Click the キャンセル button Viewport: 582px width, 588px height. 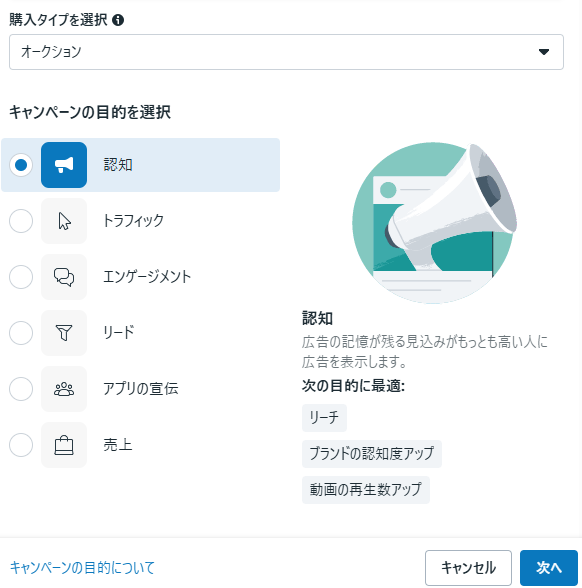pos(468,568)
